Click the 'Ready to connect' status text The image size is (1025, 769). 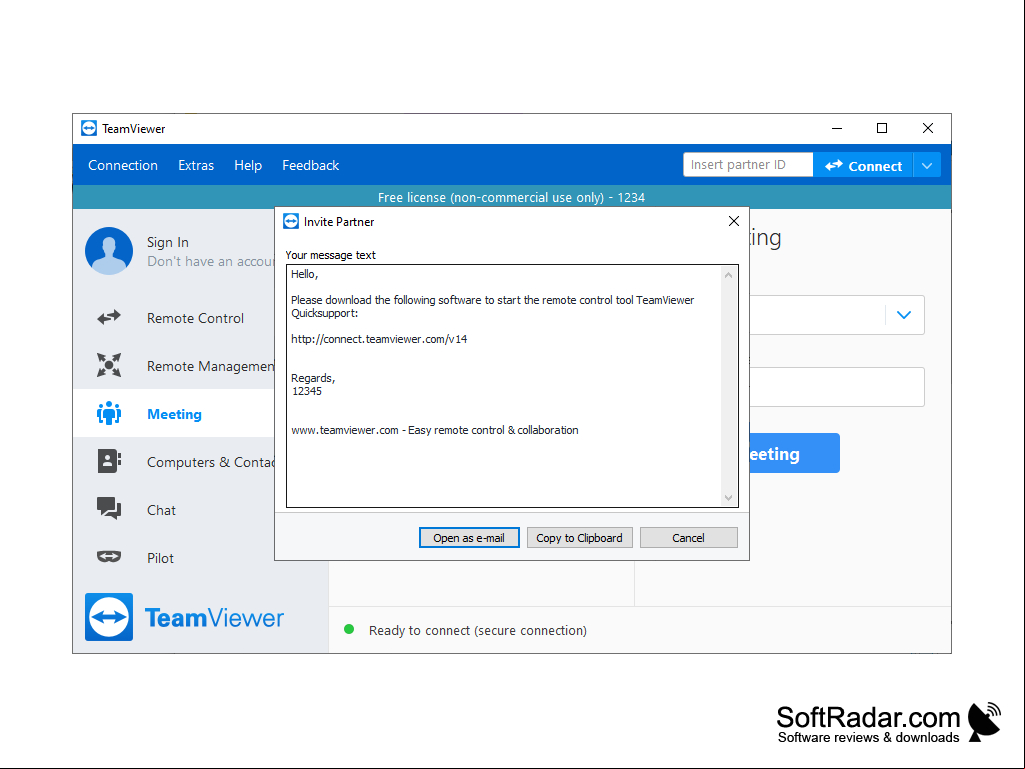click(x=478, y=630)
